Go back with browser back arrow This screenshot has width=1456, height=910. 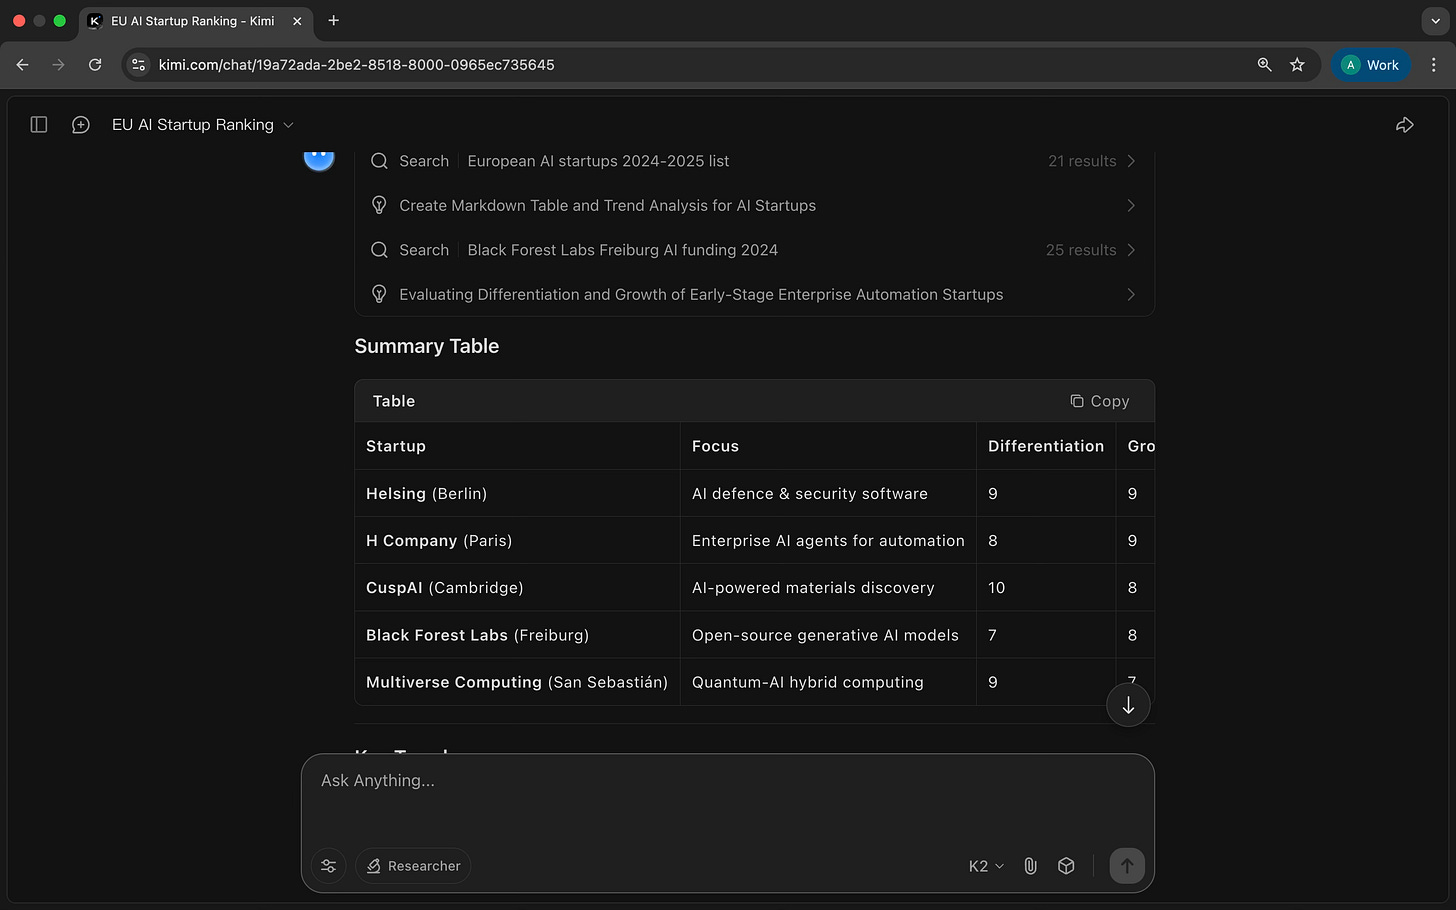(22, 65)
